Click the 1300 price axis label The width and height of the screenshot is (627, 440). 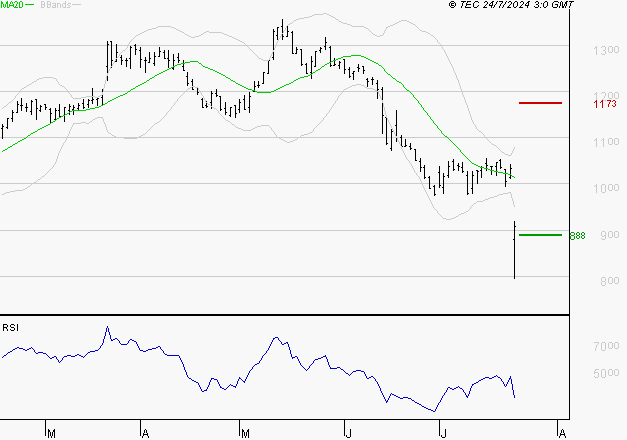pyautogui.click(x=606, y=51)
